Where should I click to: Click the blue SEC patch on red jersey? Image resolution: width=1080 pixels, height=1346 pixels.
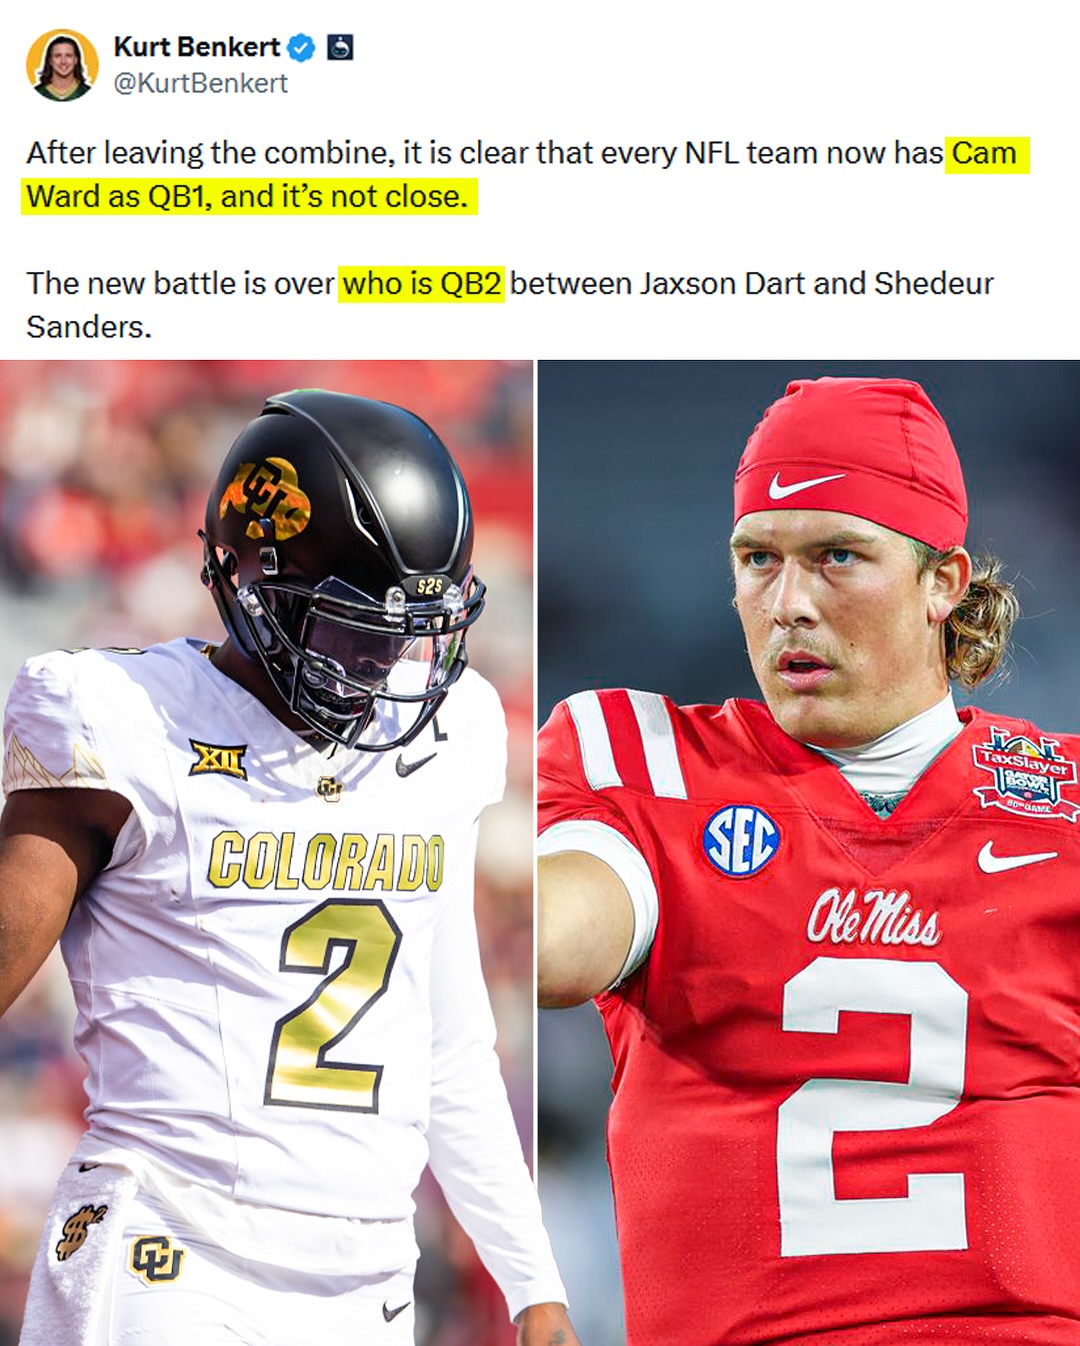(x=741, y=841)
